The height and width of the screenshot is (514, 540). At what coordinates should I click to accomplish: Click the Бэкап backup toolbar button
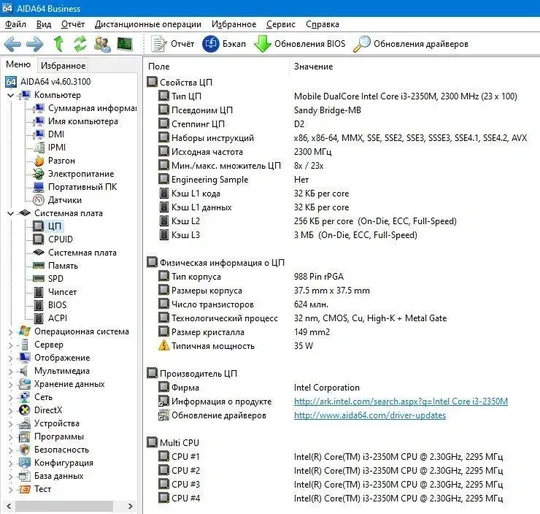(x=224, y=44)
